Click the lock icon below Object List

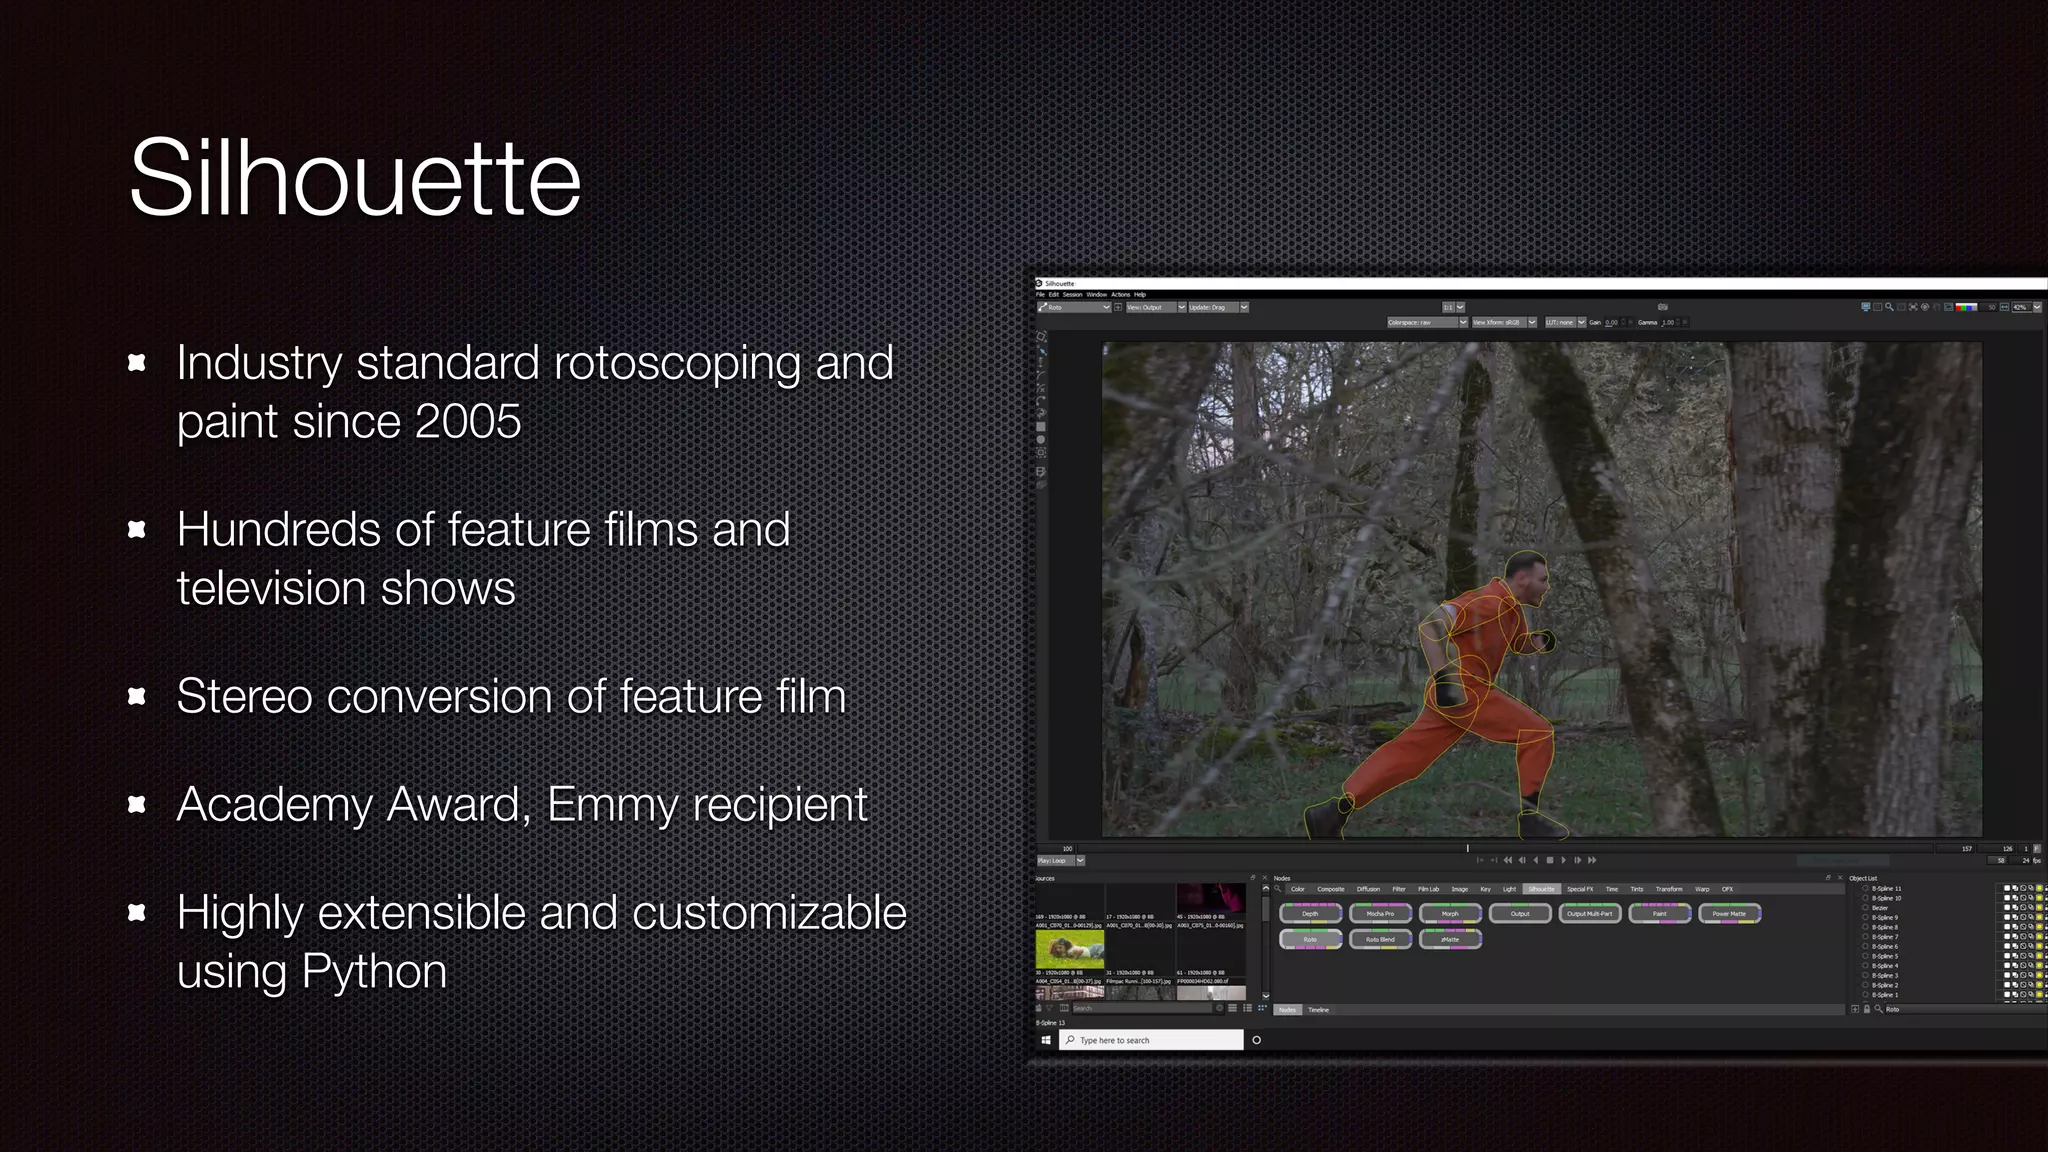pos(1866,1009)
